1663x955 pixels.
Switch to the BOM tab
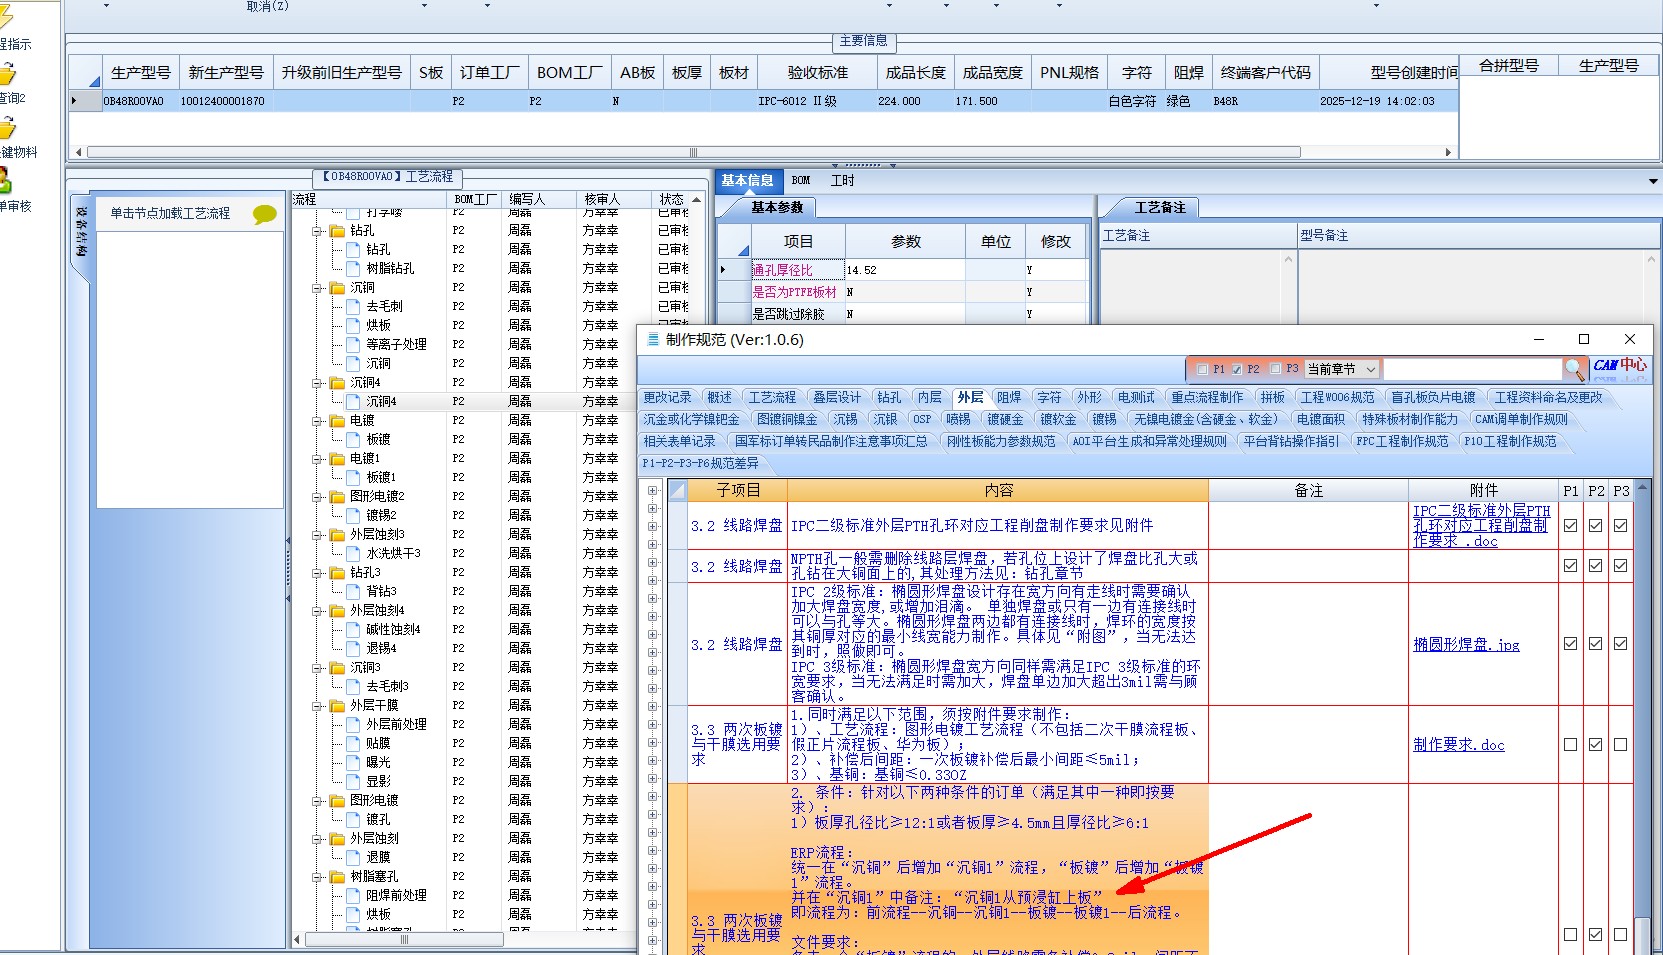point(801,181)
